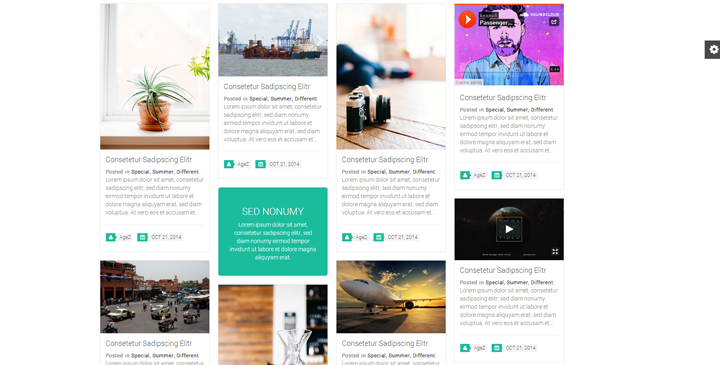Select Different category in the plant post
The width and height of the screenshot is (720, 365).
point(187,172)
